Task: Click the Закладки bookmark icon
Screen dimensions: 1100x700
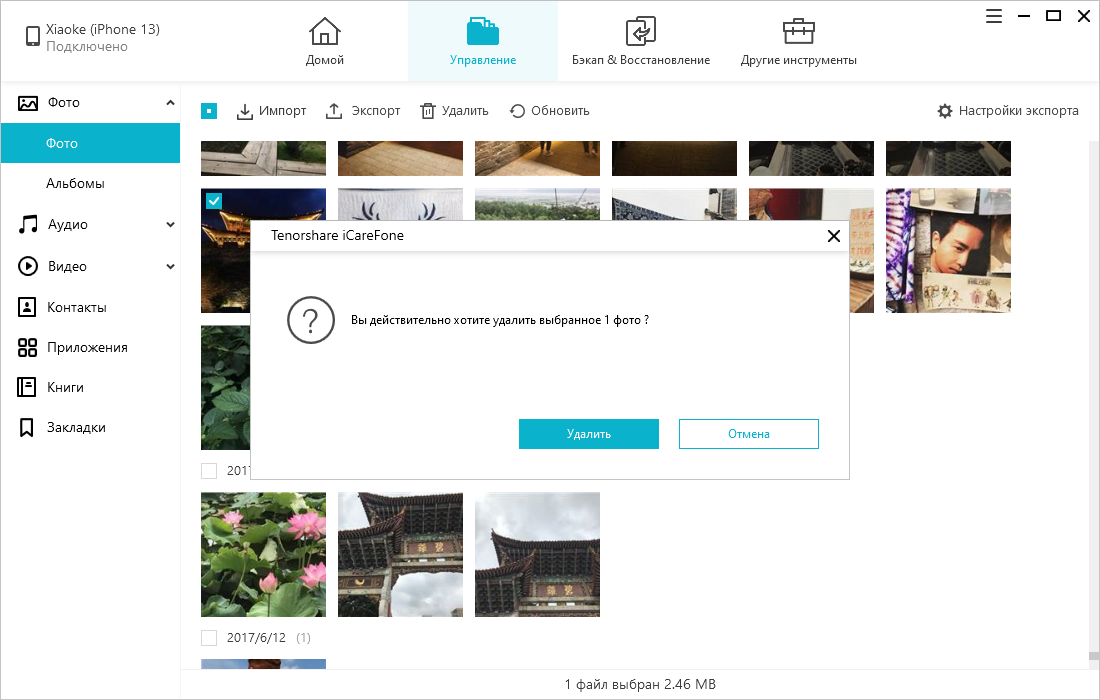Action: [27, 428]
